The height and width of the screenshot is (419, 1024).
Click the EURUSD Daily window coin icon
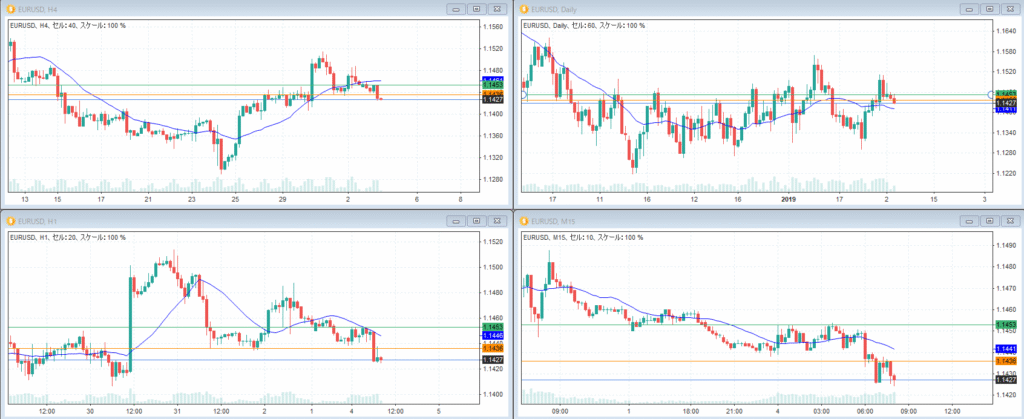click(522, 9)
